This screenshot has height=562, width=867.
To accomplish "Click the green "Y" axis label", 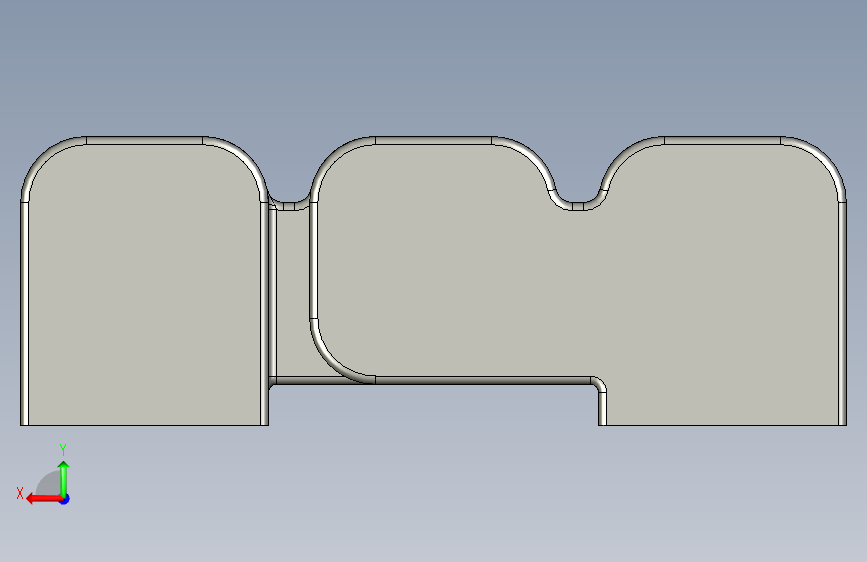I will tap(63, 450).
